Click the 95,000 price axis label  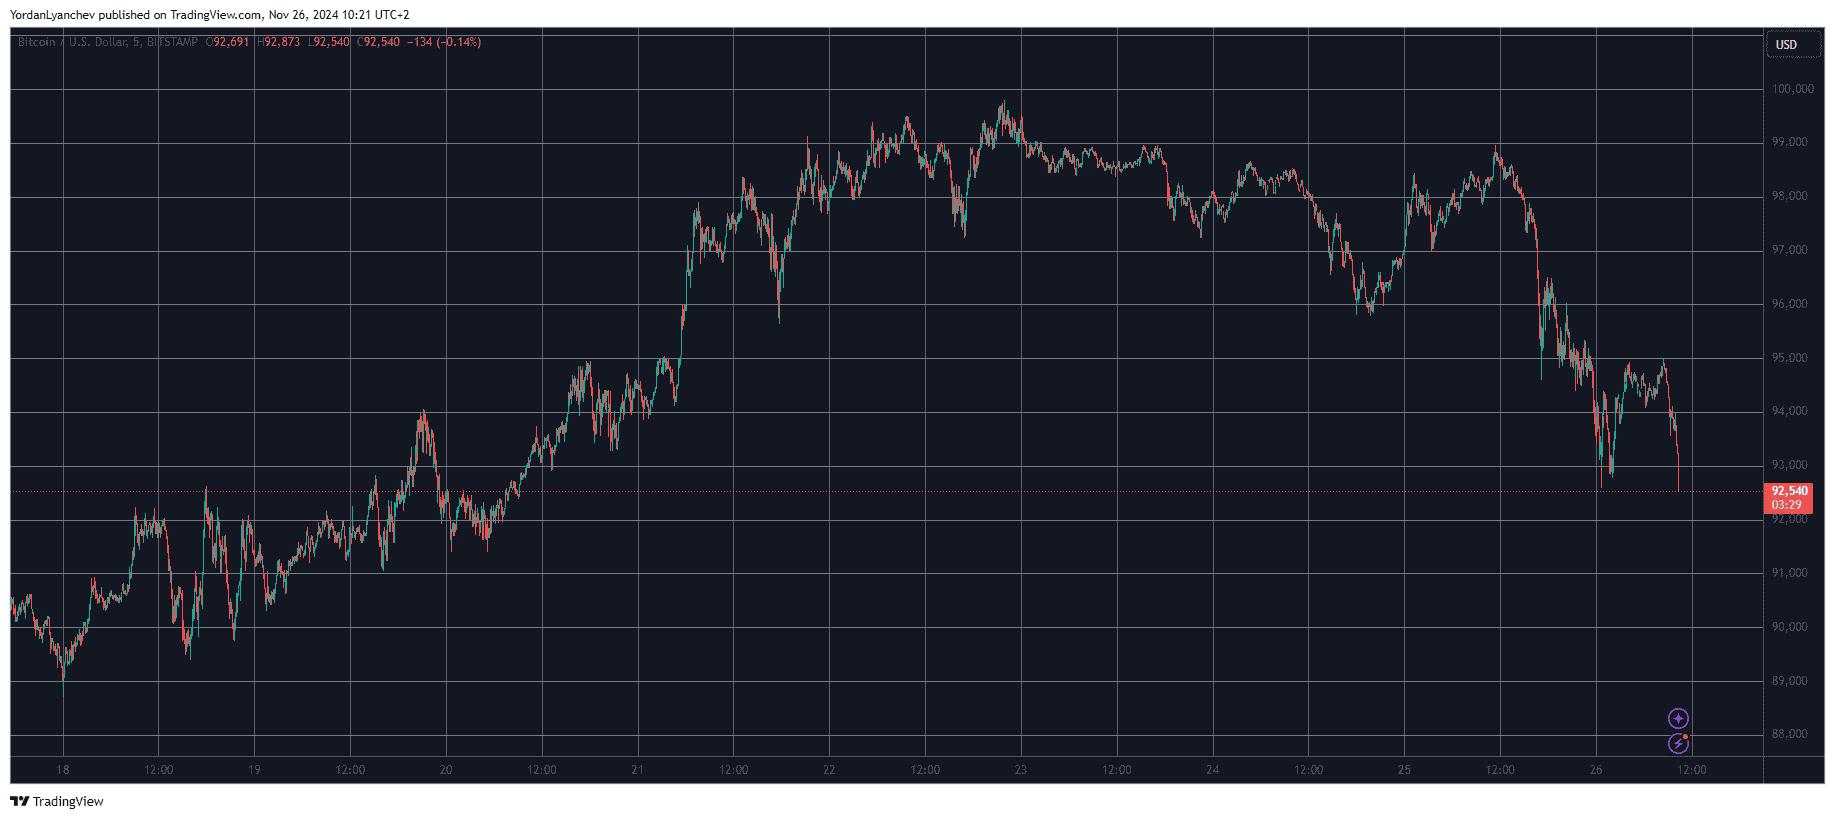(1790, 358)
